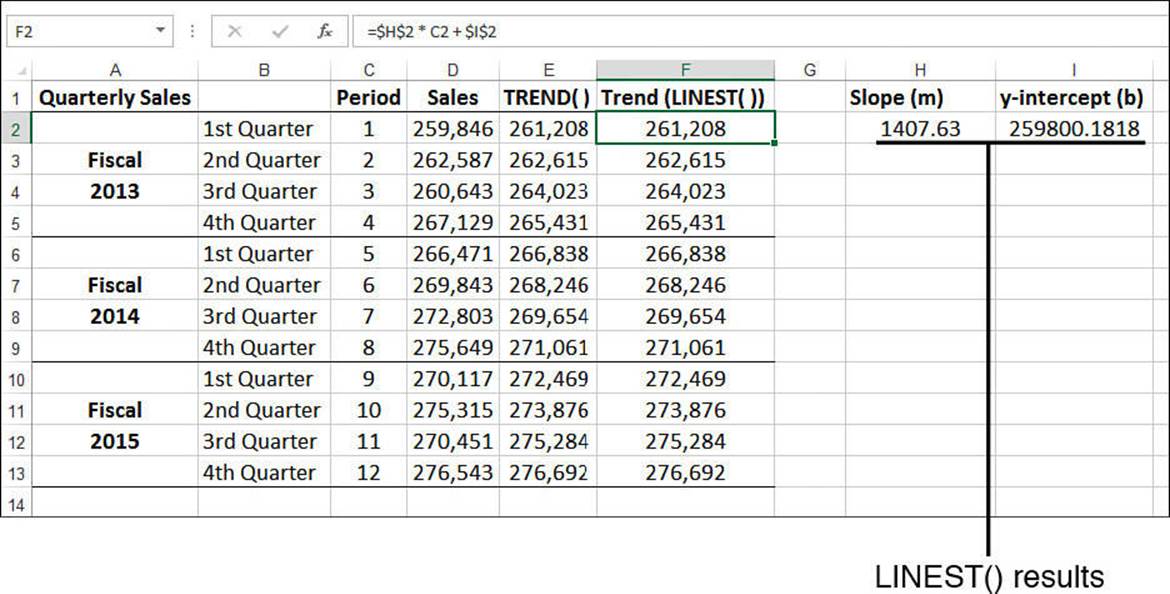Screen dimensions: 1170x594
Task: Select Period cell containing 12
Action: coord(369,472)
